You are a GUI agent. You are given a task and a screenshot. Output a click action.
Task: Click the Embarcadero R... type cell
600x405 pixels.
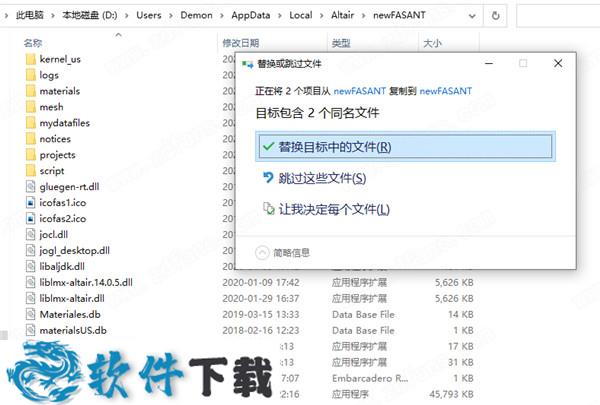(370, 378)
